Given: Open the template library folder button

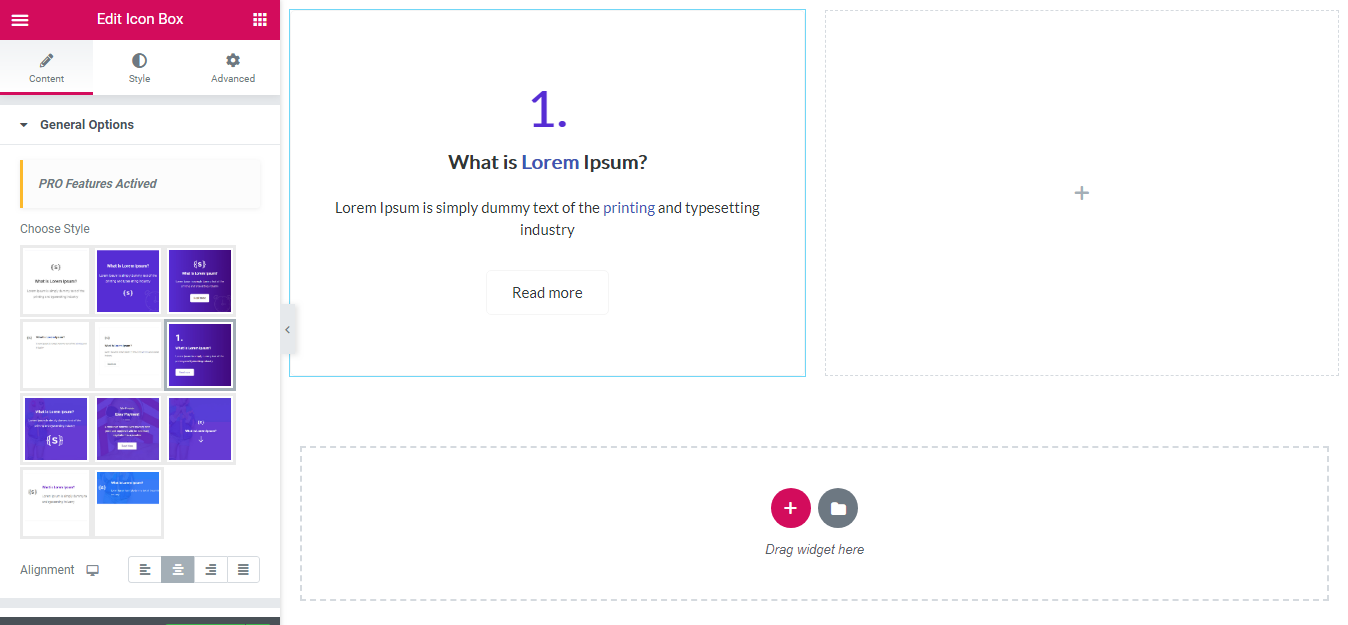Looking at the screenshot, I should (838, 508).
